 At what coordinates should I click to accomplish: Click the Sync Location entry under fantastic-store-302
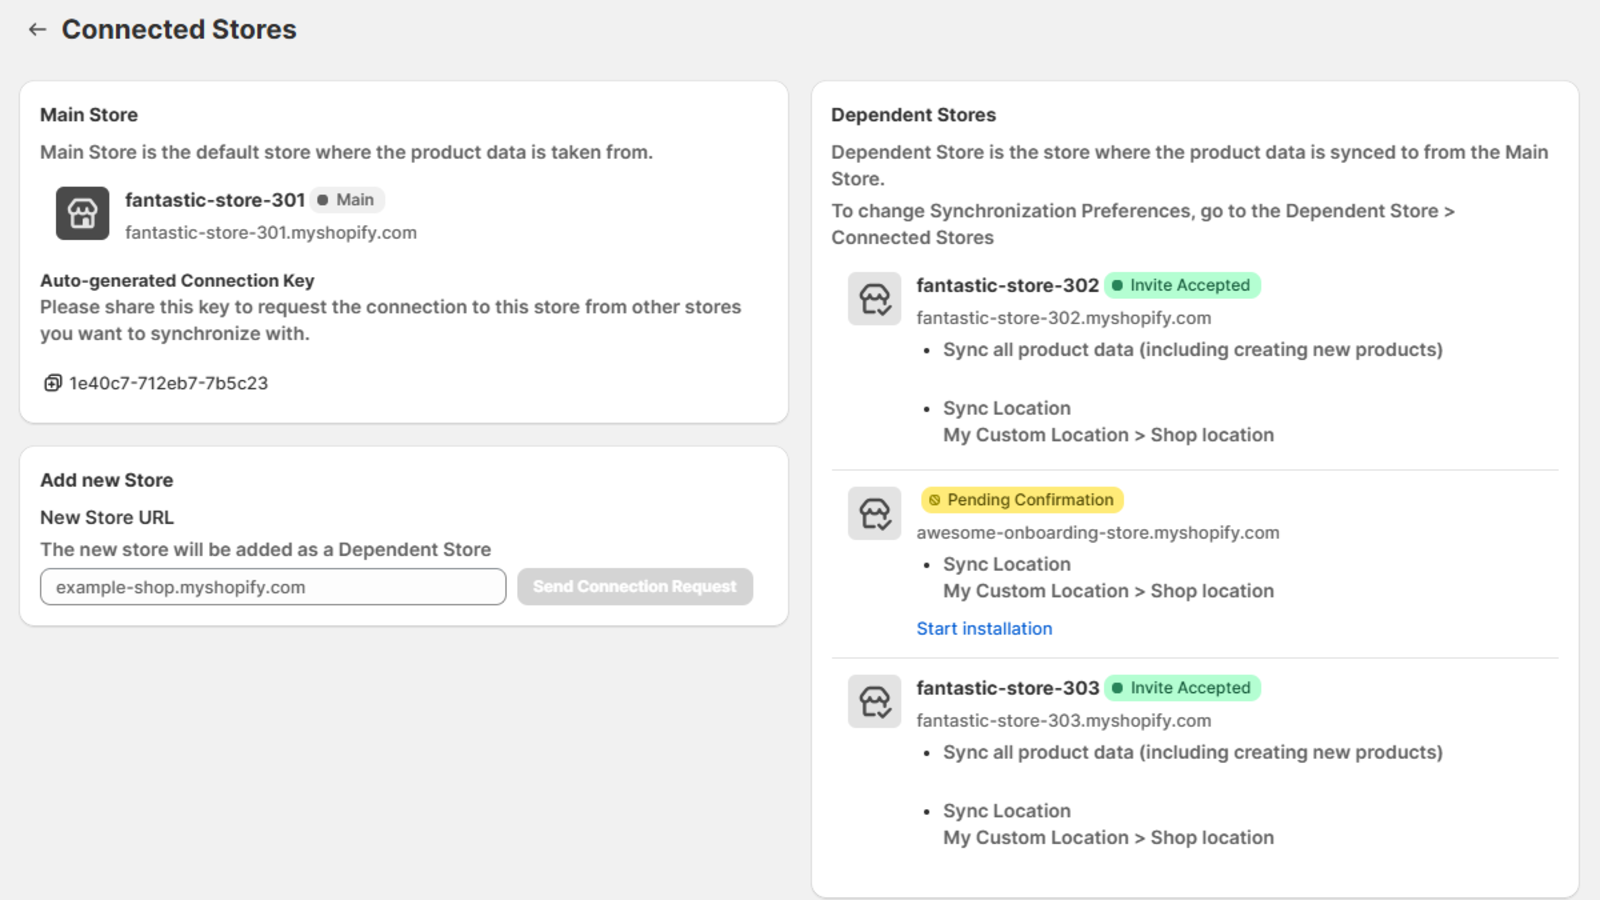click(x=1006, y=408)
